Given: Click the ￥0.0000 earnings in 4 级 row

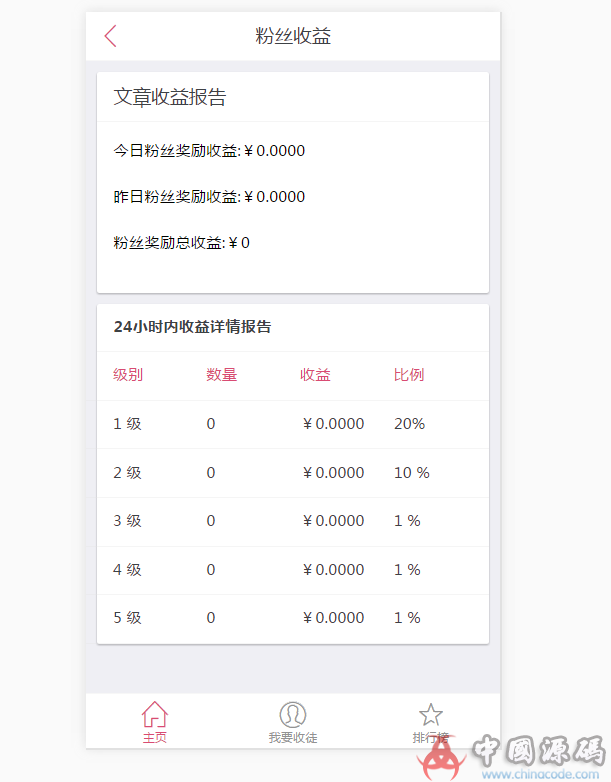Looking at the screenshot, I should tap(333, 570).
